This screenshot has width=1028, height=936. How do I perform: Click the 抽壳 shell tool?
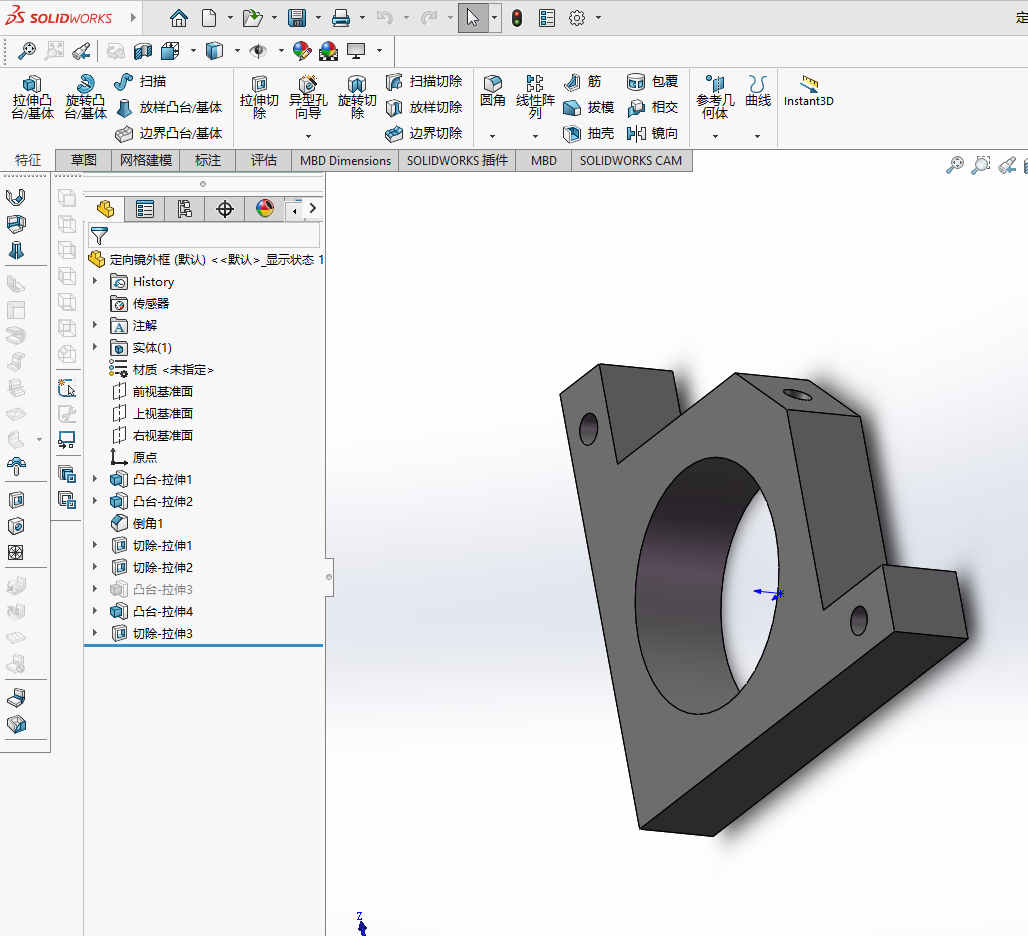(588, 133)
